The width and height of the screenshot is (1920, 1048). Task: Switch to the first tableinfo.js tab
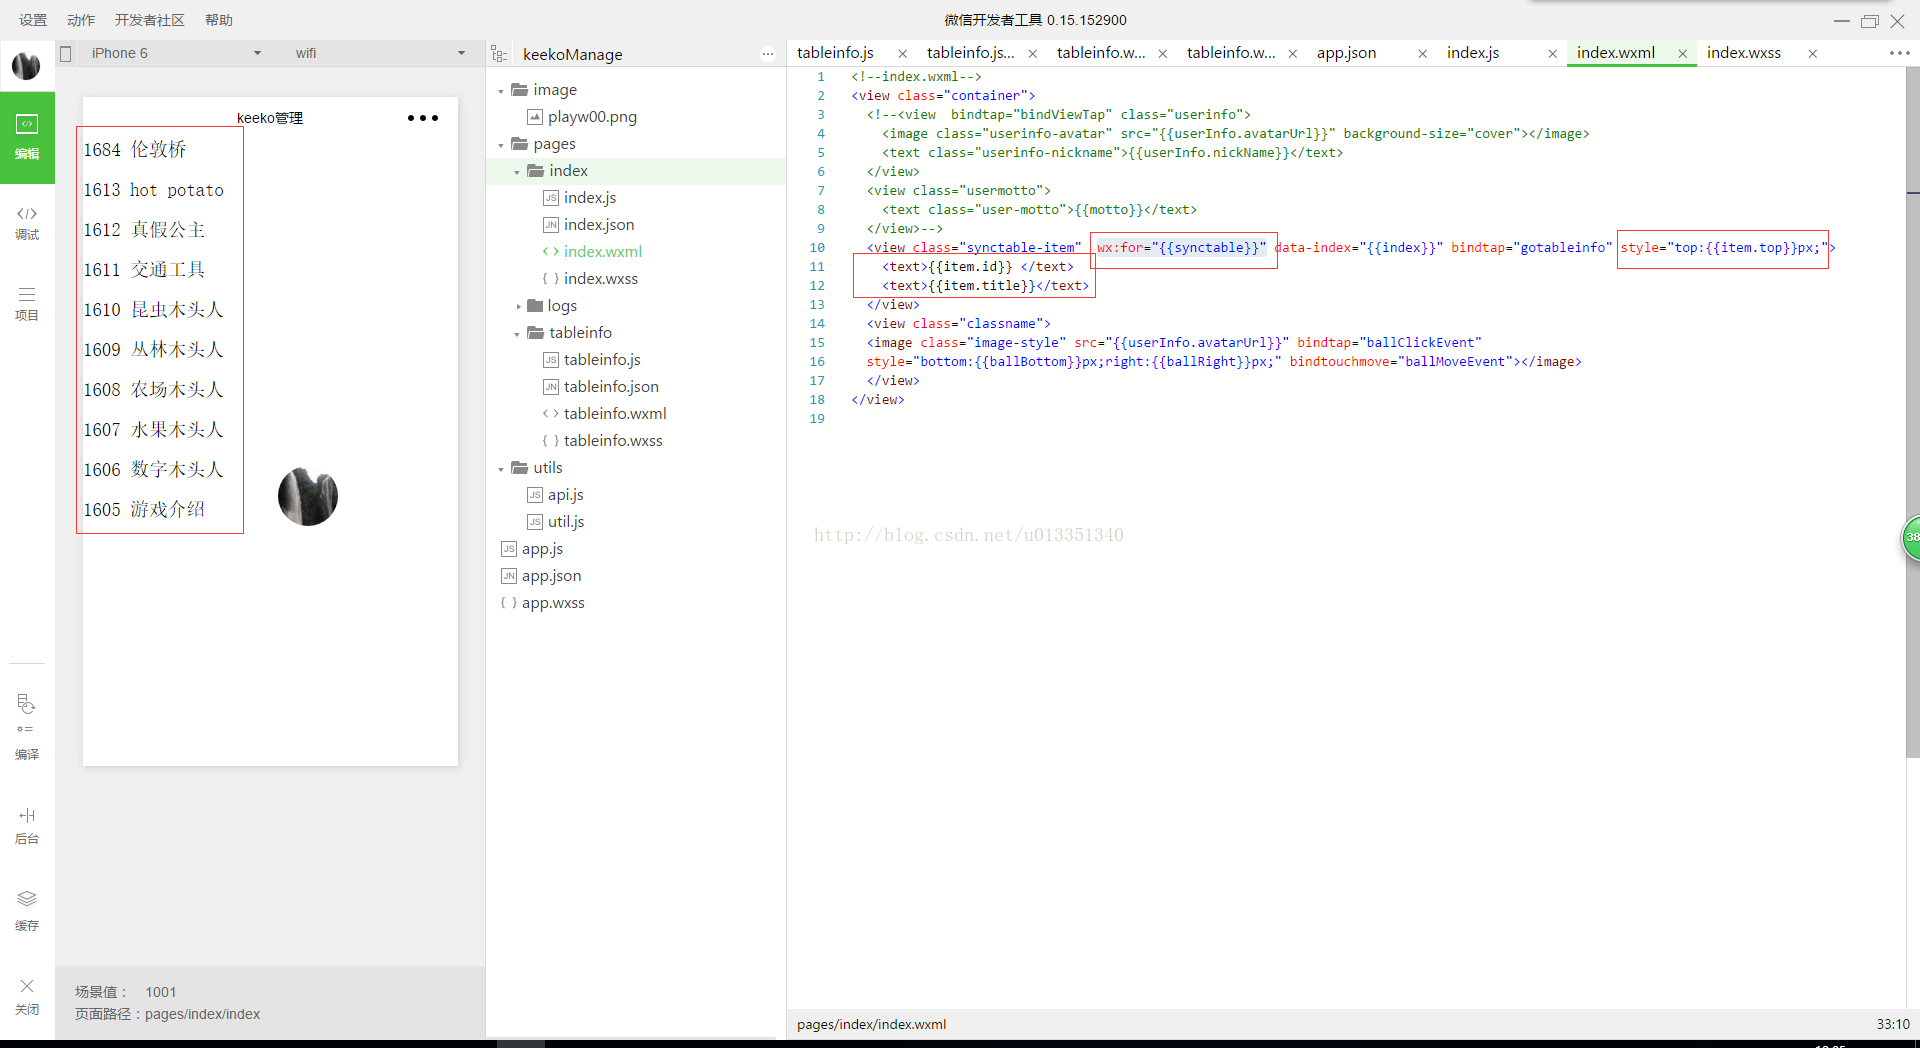[835, 53]
